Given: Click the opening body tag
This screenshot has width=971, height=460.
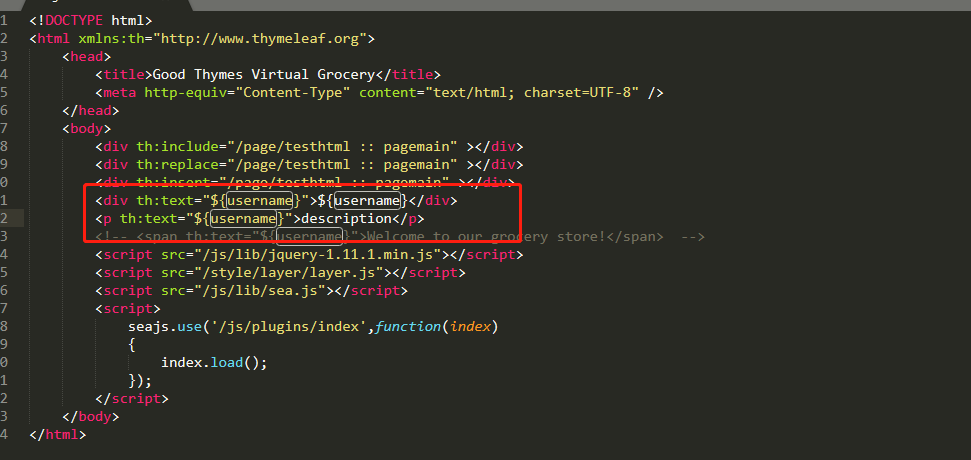Looking at the screenshot, I should [87, 129].
